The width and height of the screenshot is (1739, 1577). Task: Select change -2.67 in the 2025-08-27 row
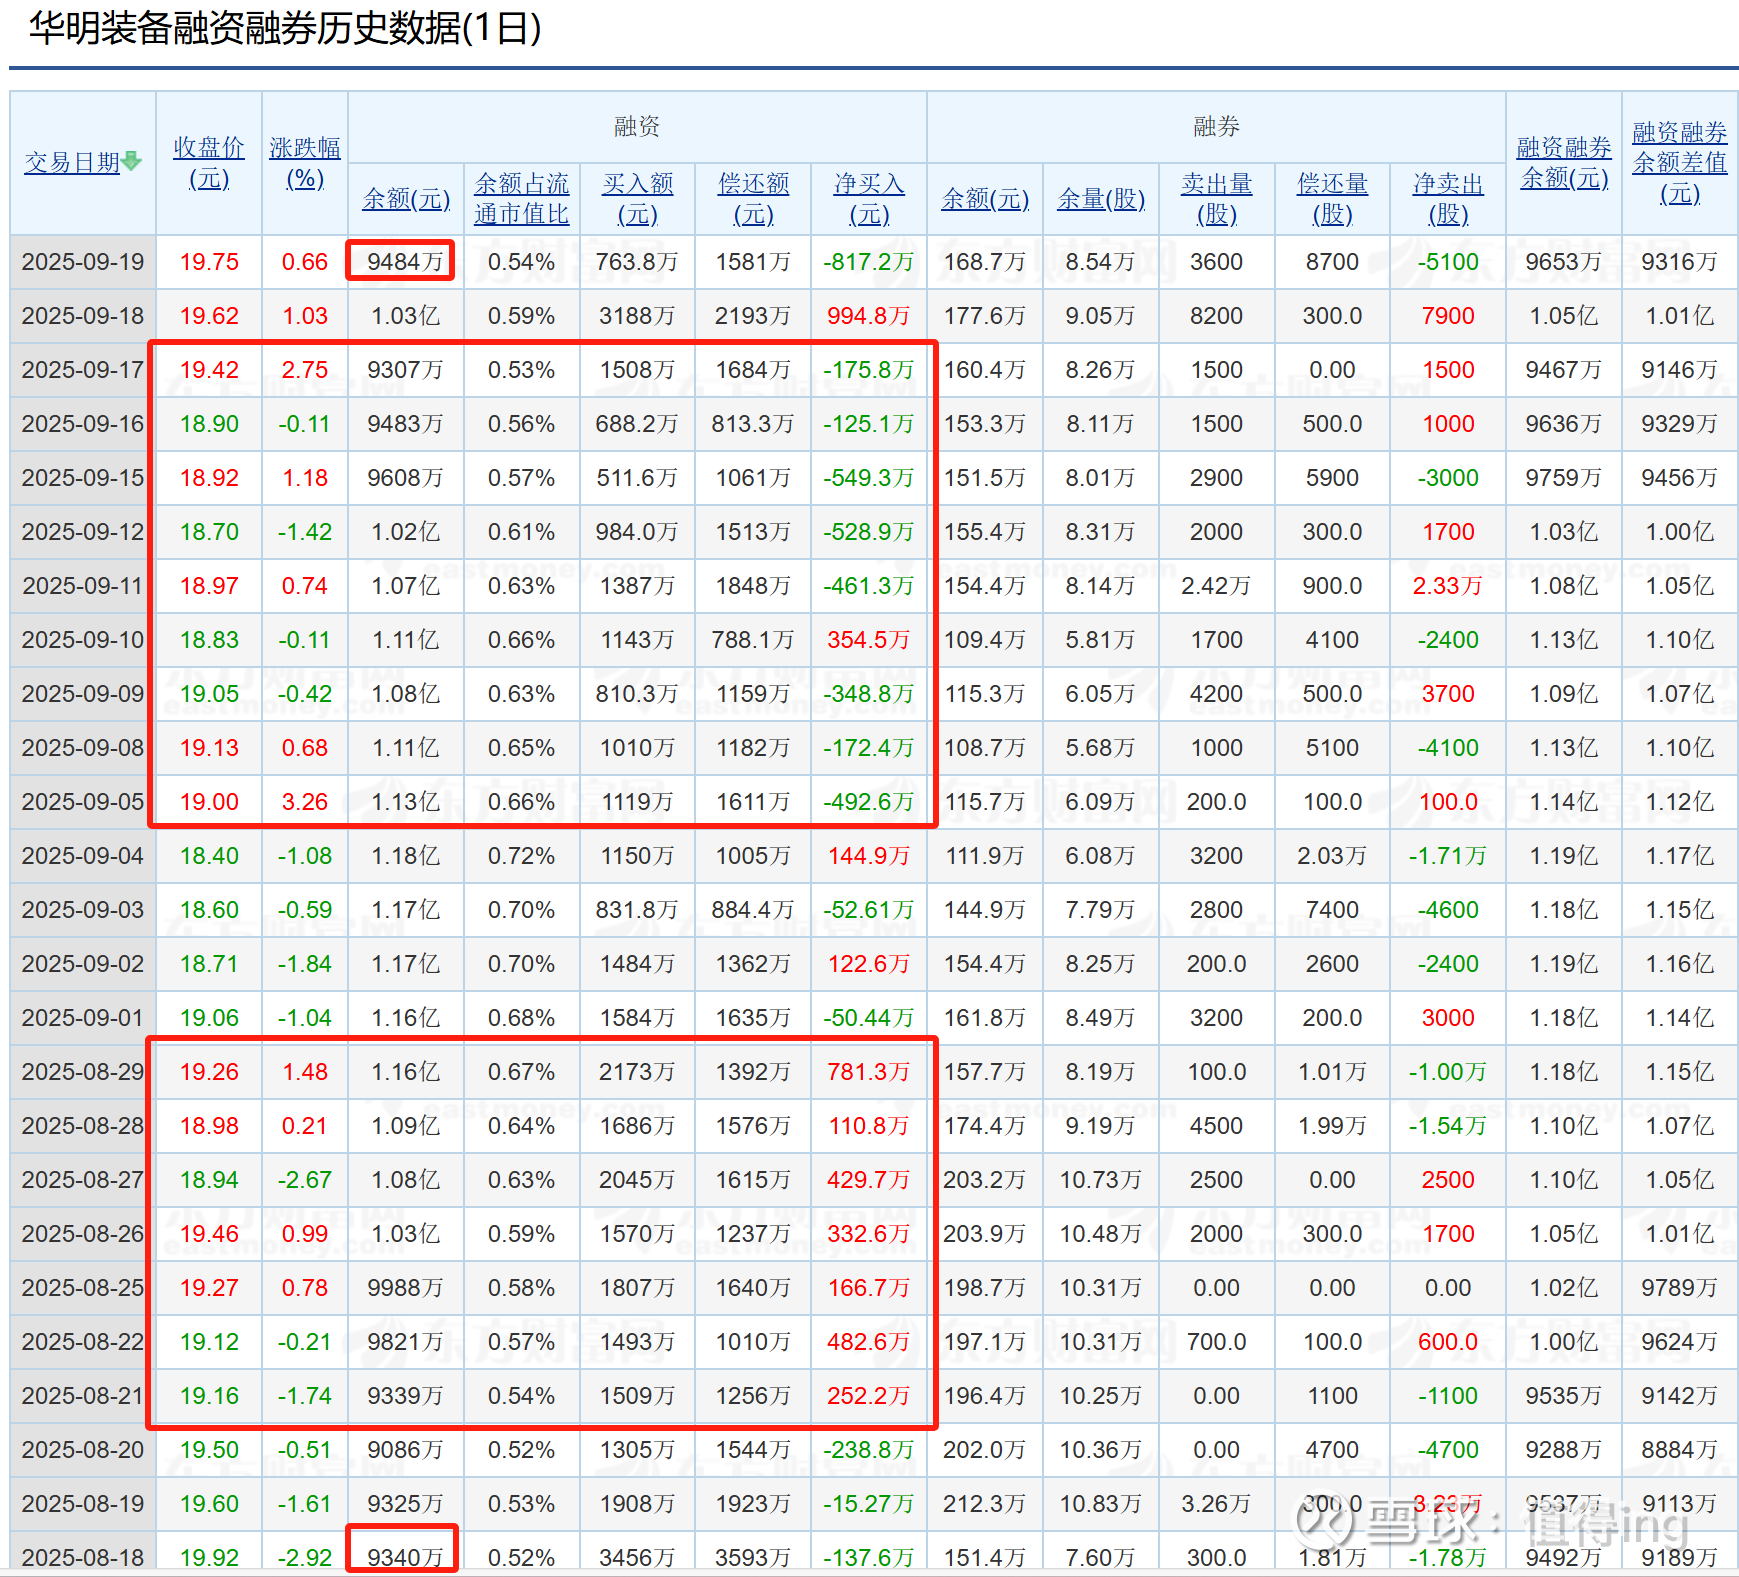click(305, 1180)
